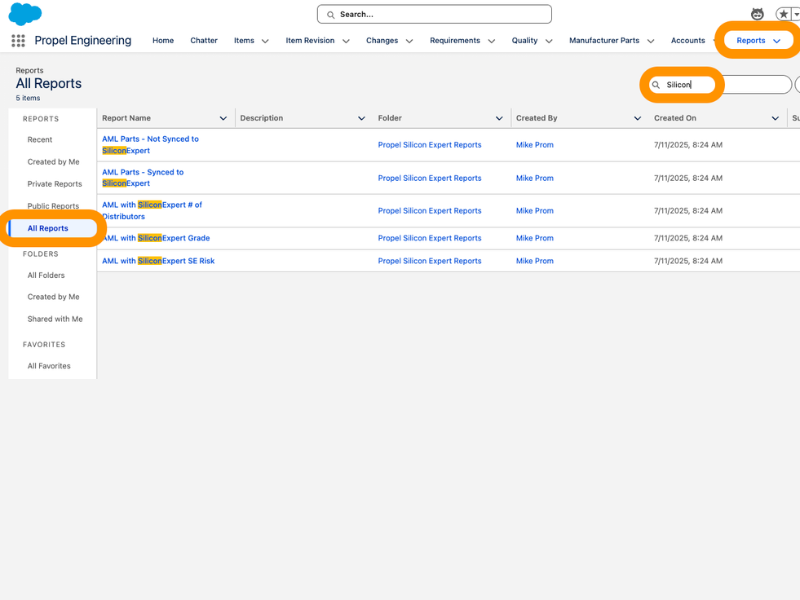This screenshot has height=600, width=800.
Task: Click the astronaut Trailhead icon
Action: point(757,14)
